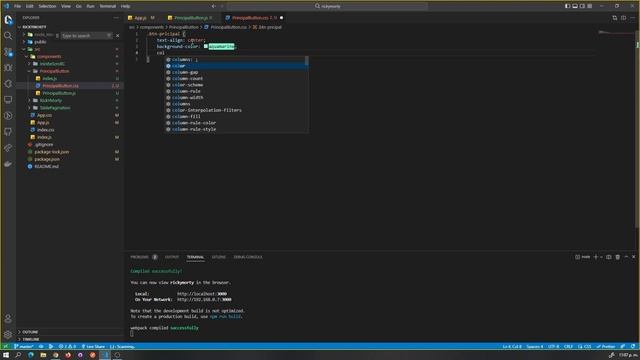Image resolution: width=640 pixels, height=360 pixels.
Task: Toggle primary side bar layout icon
Action: pyautogui.click(x=567, y=6)
